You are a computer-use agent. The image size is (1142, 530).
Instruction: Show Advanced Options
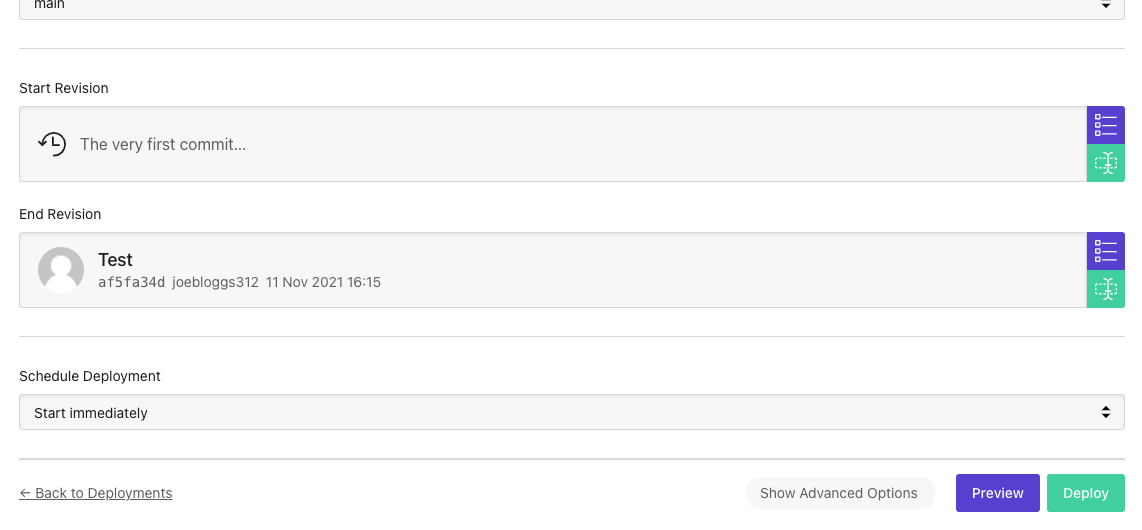point(839,493)
